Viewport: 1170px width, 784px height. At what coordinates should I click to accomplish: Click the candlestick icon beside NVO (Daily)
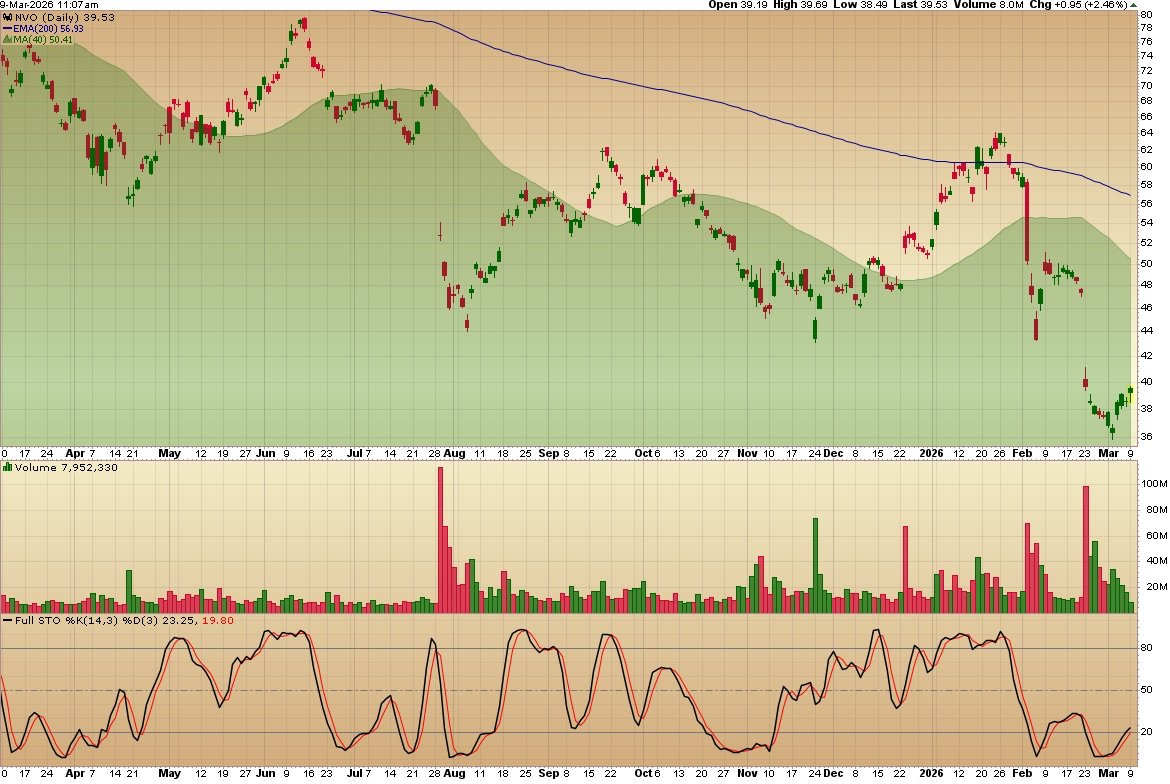(x=8, y=17)
